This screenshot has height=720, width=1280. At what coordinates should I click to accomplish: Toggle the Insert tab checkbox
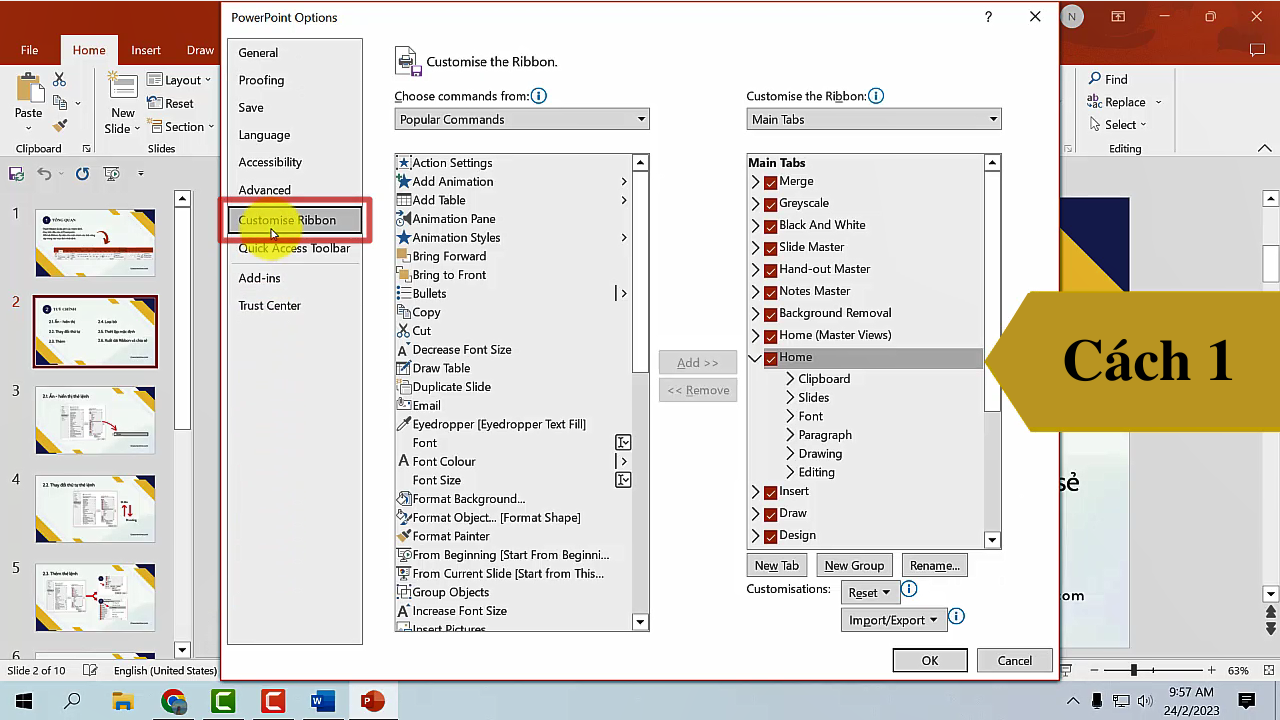(x=770, y=492)
